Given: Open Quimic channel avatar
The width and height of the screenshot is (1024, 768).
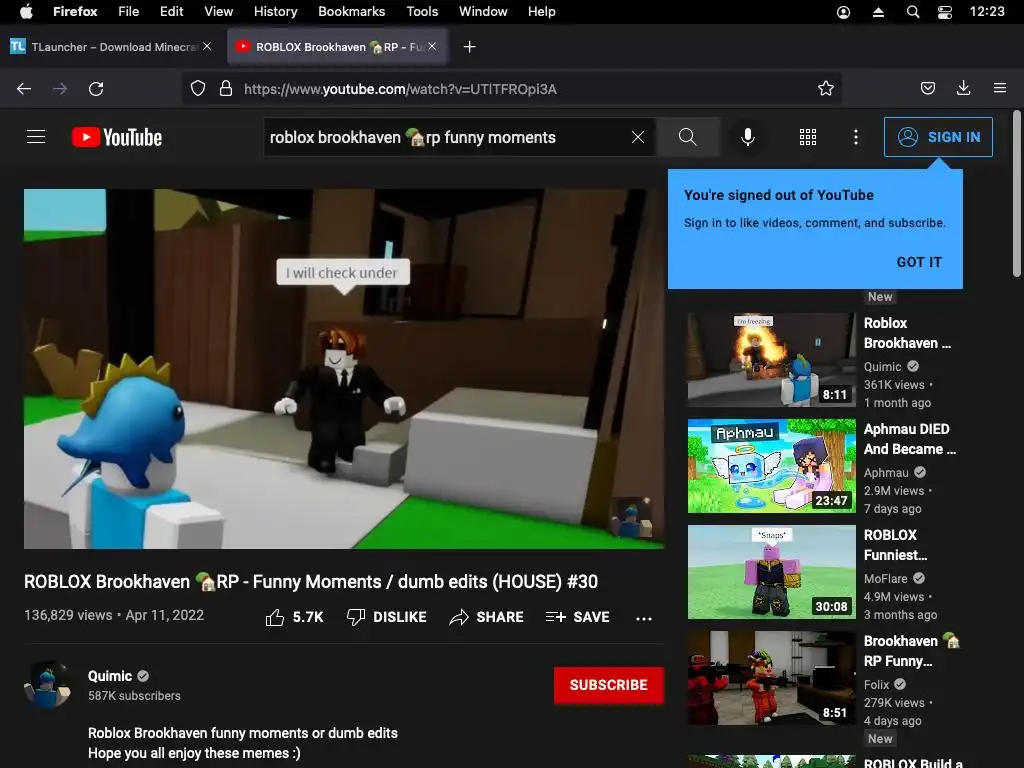Looking at the screenshot, I should tap(48, 684).
